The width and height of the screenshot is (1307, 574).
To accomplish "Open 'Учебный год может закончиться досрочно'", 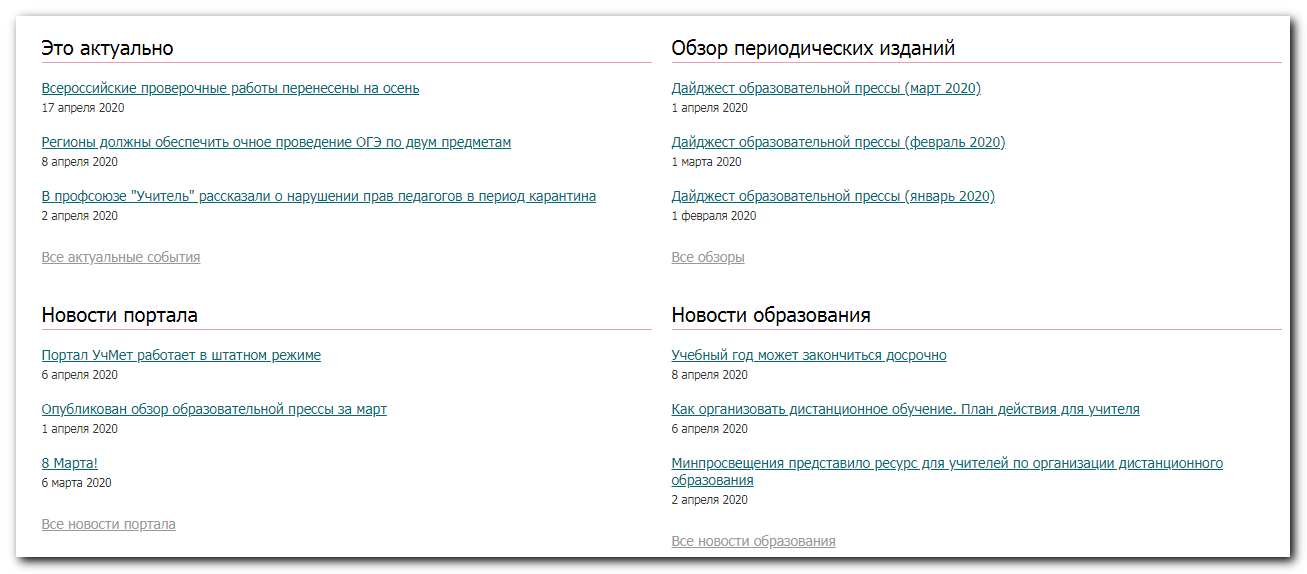I will point(809,355).
